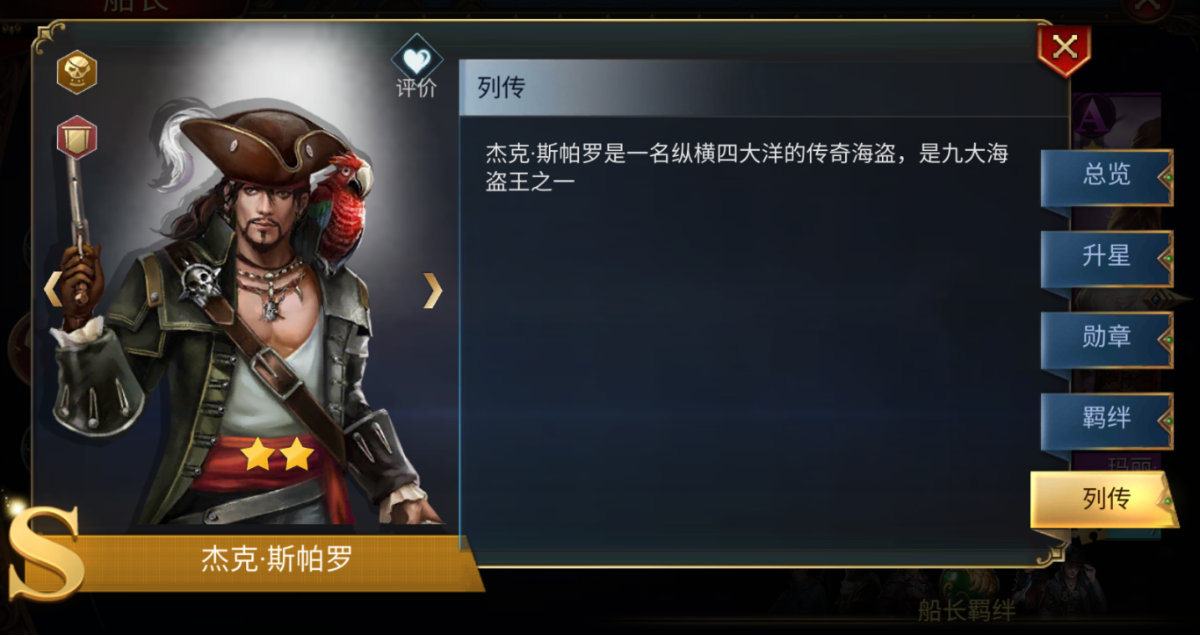Viewport: 1200px width, 636px height.
Task: Click the red shield badge icon
Action: coord(77,135)
